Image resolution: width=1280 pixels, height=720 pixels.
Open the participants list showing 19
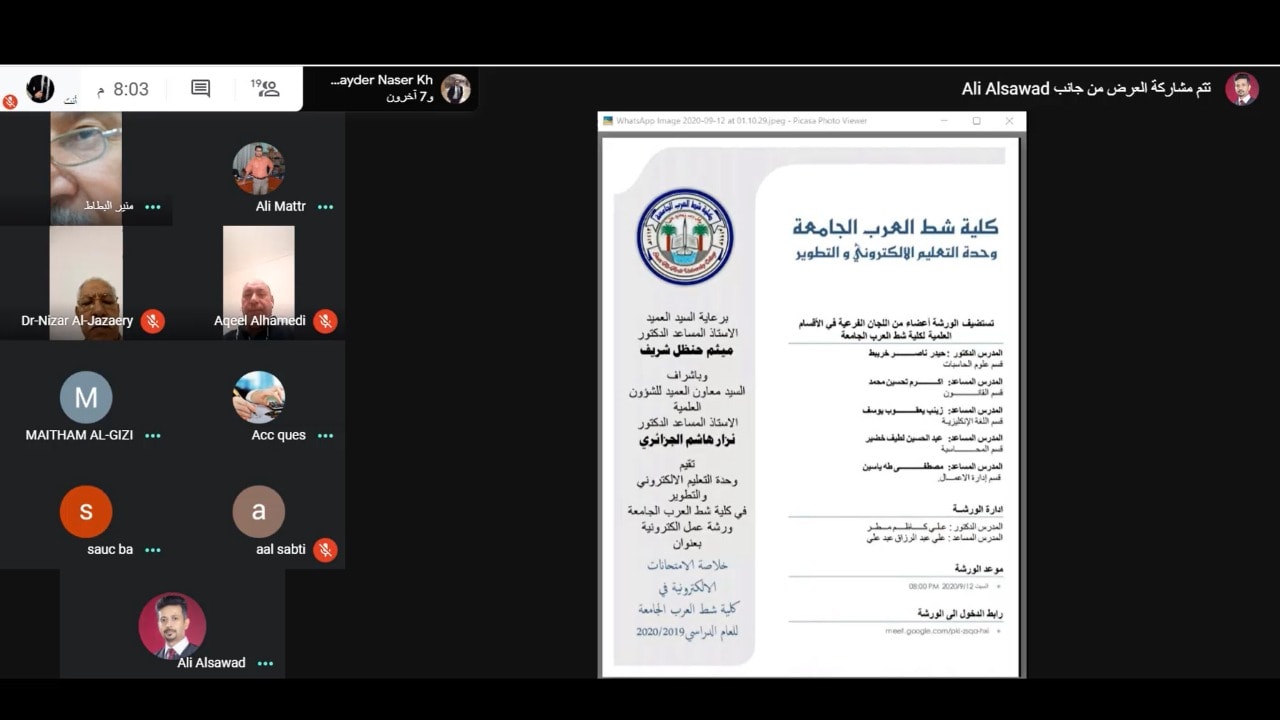(x=265, y=88)
